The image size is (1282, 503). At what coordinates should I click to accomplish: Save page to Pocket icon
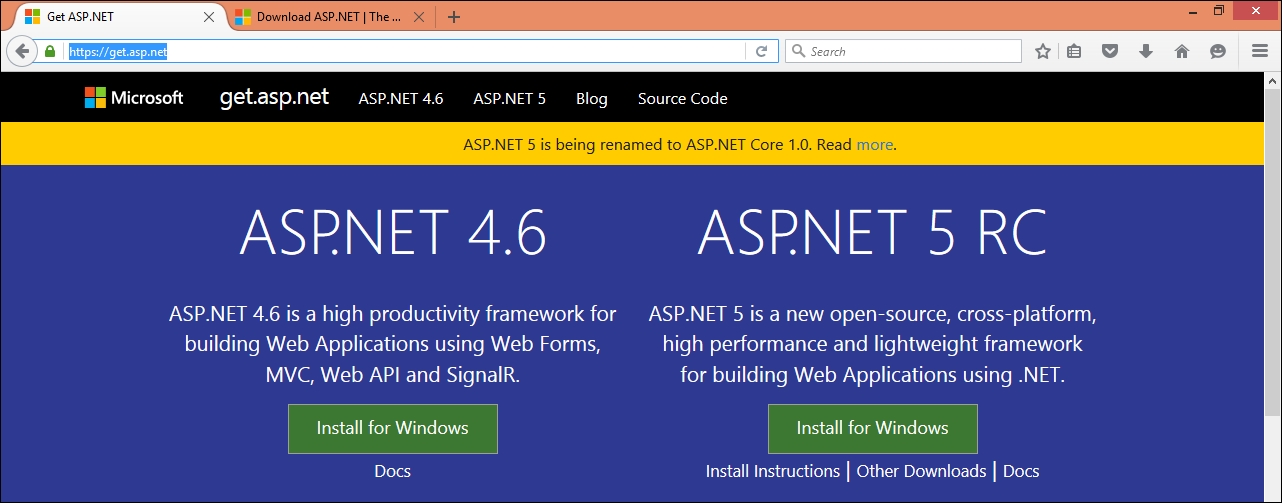pos(1110,51)
